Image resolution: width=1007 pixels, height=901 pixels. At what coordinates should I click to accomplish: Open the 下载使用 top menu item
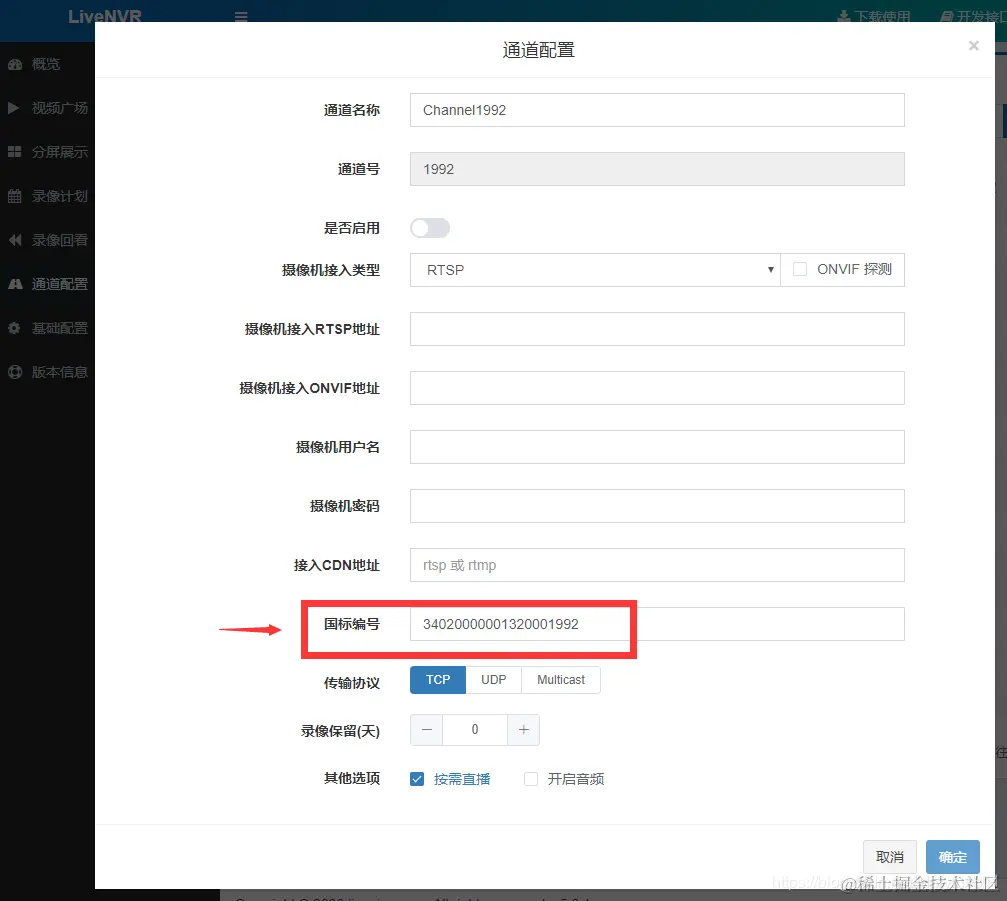(874, 16)
